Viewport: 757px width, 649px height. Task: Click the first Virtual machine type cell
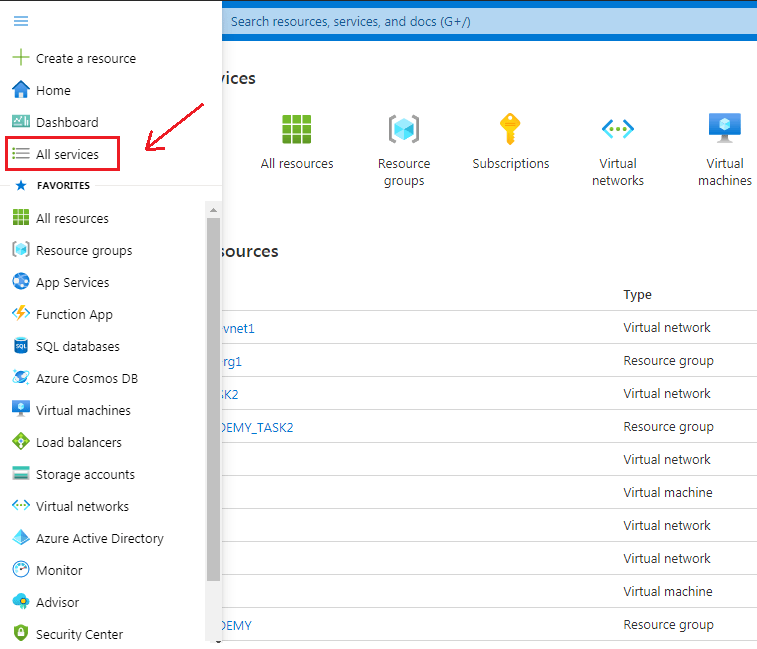(x=668, y=492)
